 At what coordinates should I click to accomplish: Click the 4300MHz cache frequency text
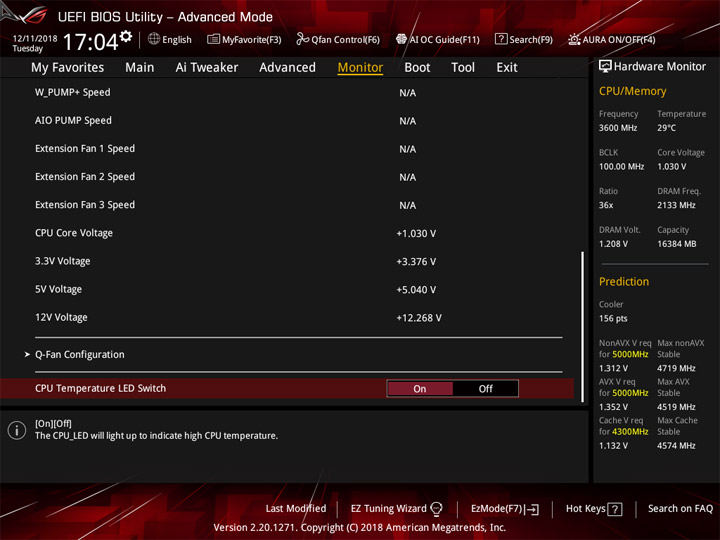tap(630, 432)
